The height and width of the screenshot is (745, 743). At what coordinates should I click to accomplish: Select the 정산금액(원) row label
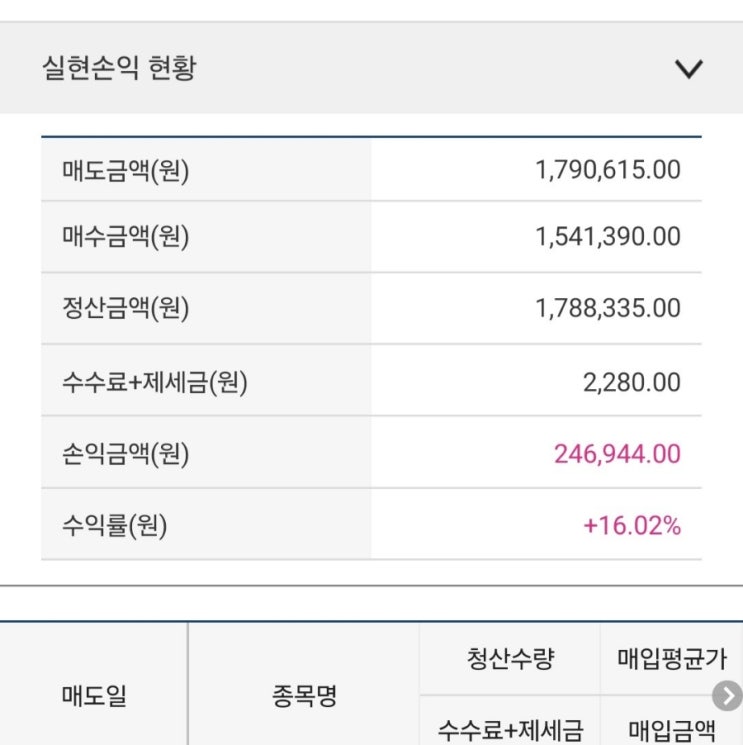pos(125,308)
